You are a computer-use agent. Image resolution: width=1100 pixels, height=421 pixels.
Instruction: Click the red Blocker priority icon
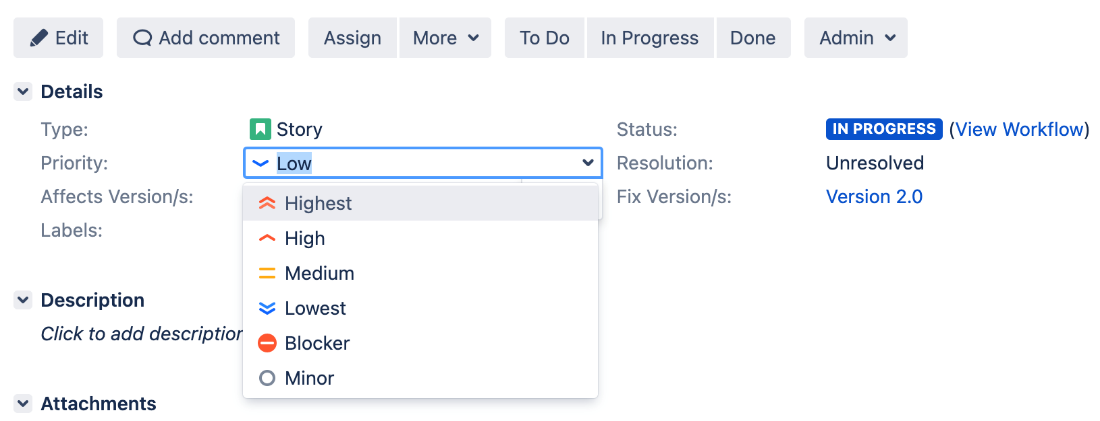267,343
